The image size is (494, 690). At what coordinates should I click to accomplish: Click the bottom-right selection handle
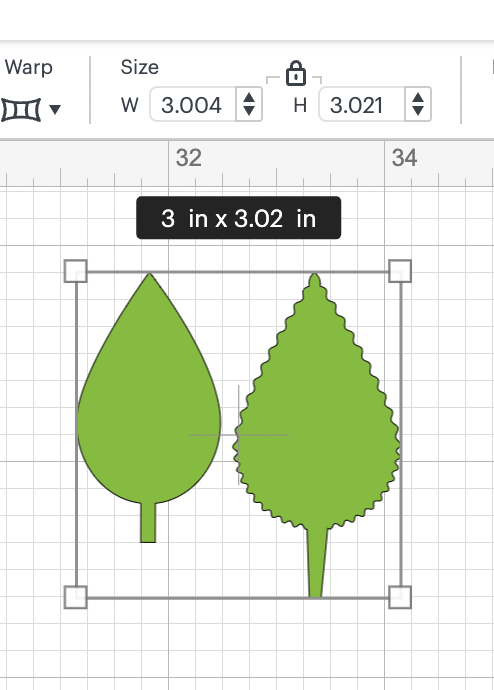pyautogui.click(x=400, y=597)
